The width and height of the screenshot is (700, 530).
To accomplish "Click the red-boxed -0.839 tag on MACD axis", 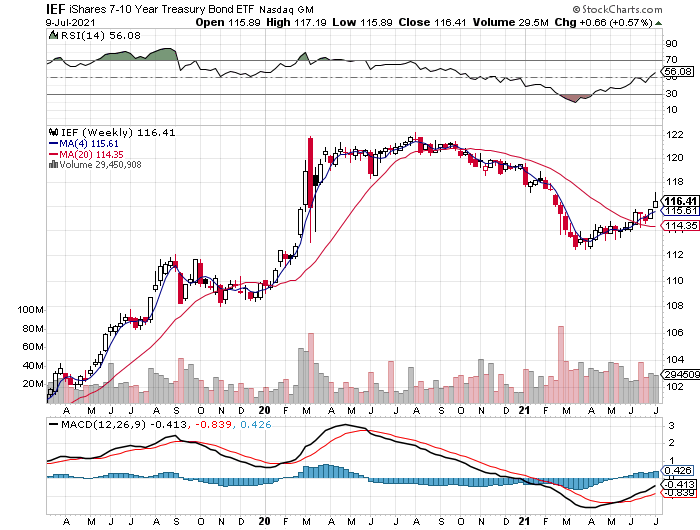I will coord(679,493).
